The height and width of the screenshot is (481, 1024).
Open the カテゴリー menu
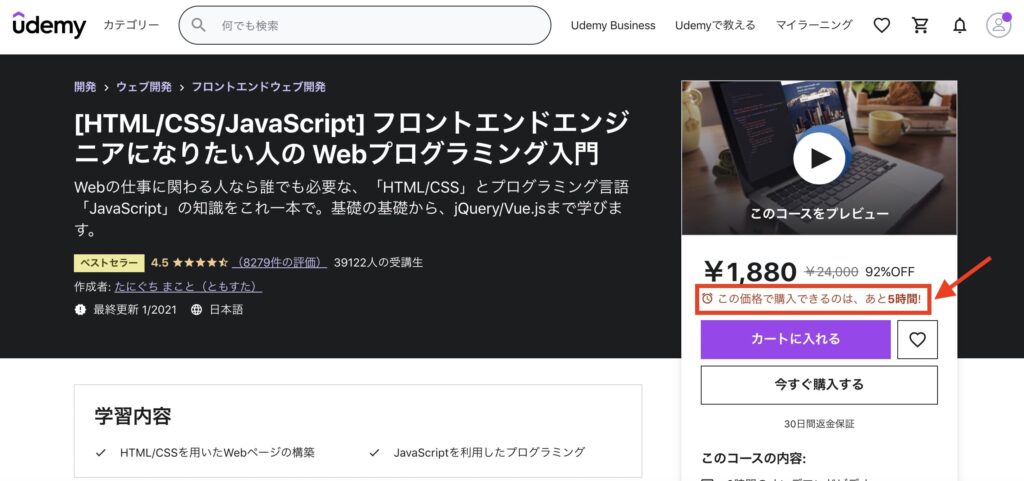coord(131,25)
